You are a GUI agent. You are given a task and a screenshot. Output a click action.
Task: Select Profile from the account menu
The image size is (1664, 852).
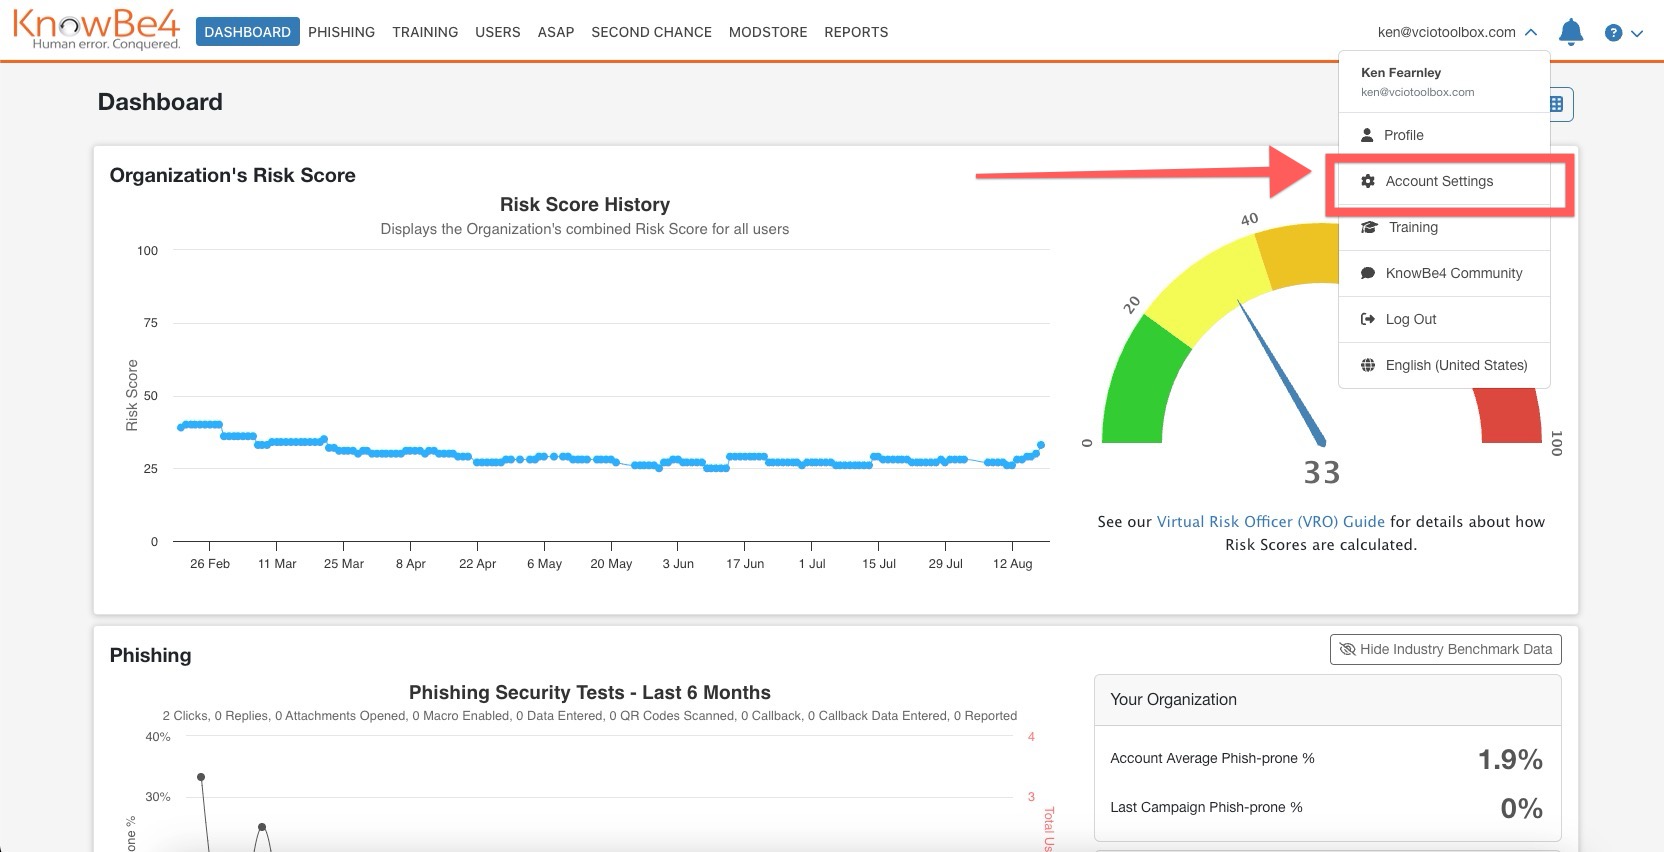coord(1444,135)
